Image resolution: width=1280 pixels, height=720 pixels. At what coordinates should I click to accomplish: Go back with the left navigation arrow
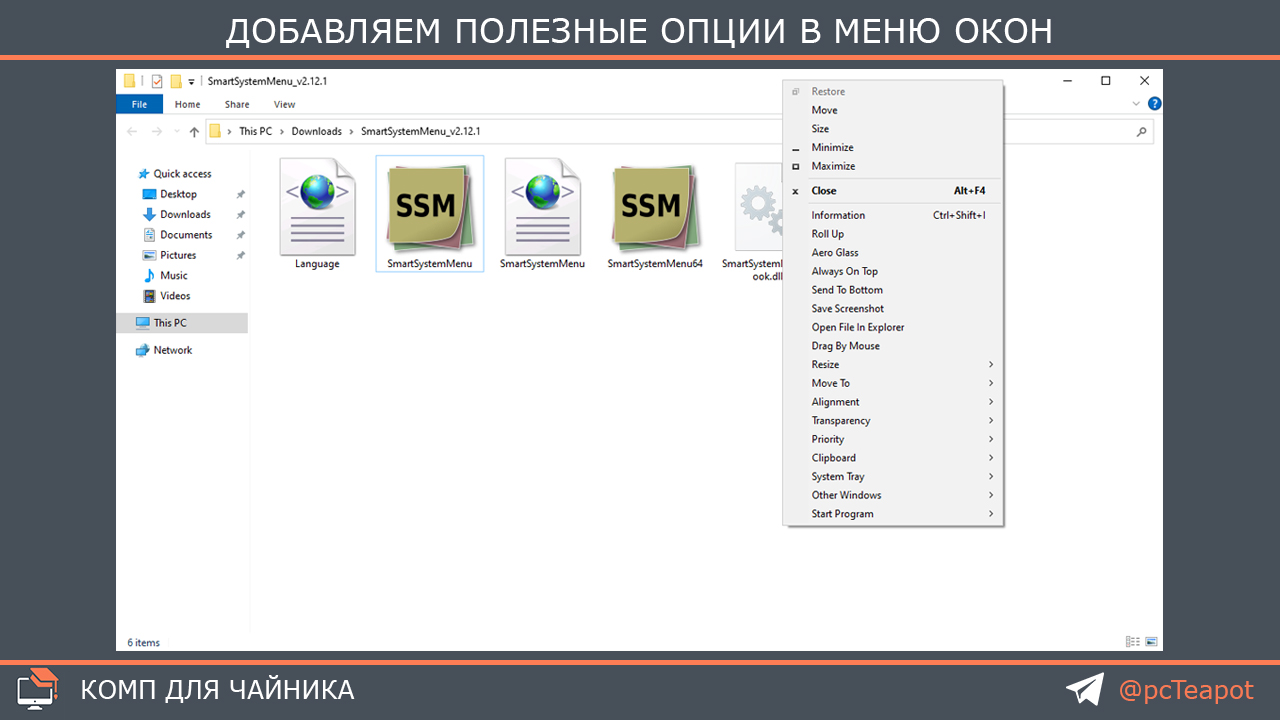pos(133,132)
